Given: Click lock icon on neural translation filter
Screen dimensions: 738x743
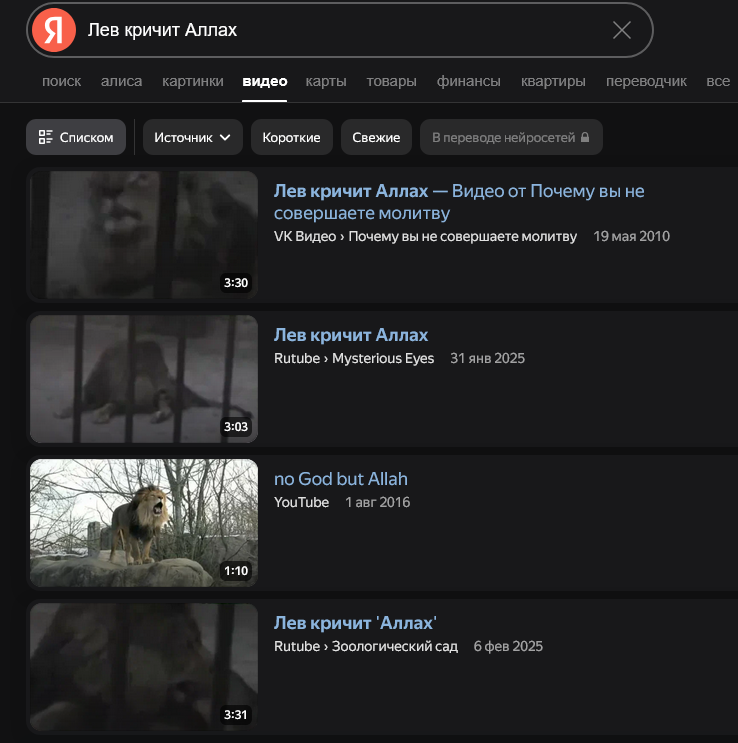Looking at the screenshot, I should tap(585, 137).
